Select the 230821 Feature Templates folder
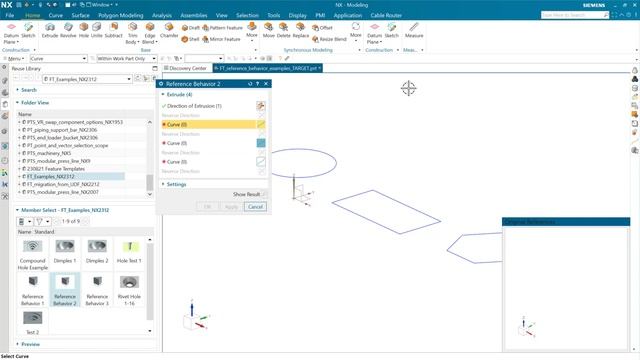The width and height of the screenshot is (640, 360). [x=56, y=169]
